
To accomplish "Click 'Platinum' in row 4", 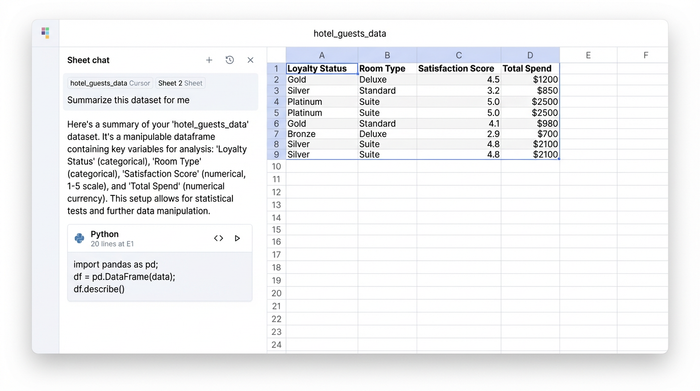I will pyautogui.click(x=322, y=102).
